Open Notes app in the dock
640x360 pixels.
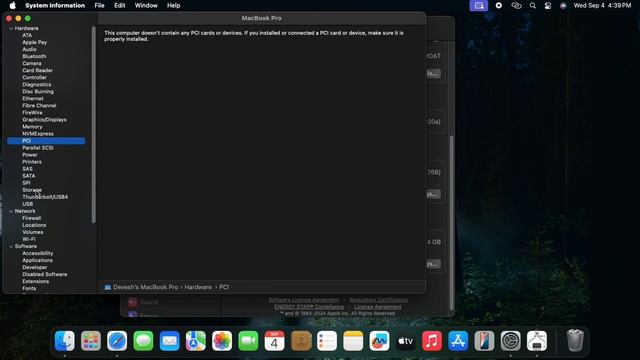tap(353, 340)
